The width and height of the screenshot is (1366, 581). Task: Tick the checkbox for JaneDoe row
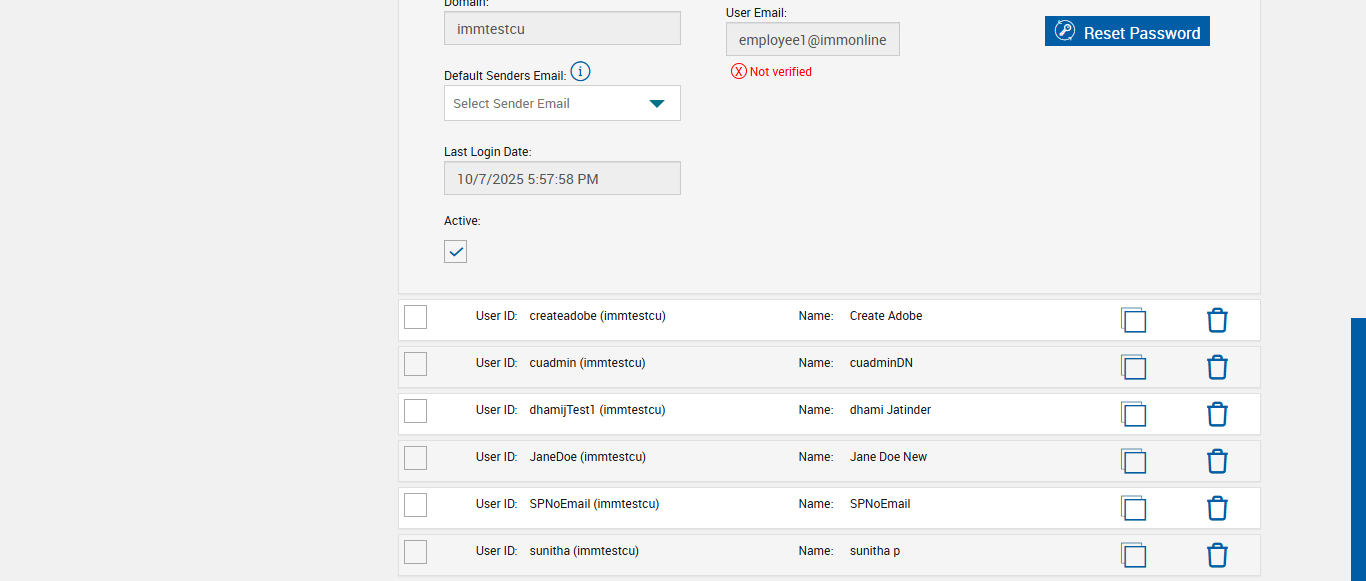pos(415,458)
